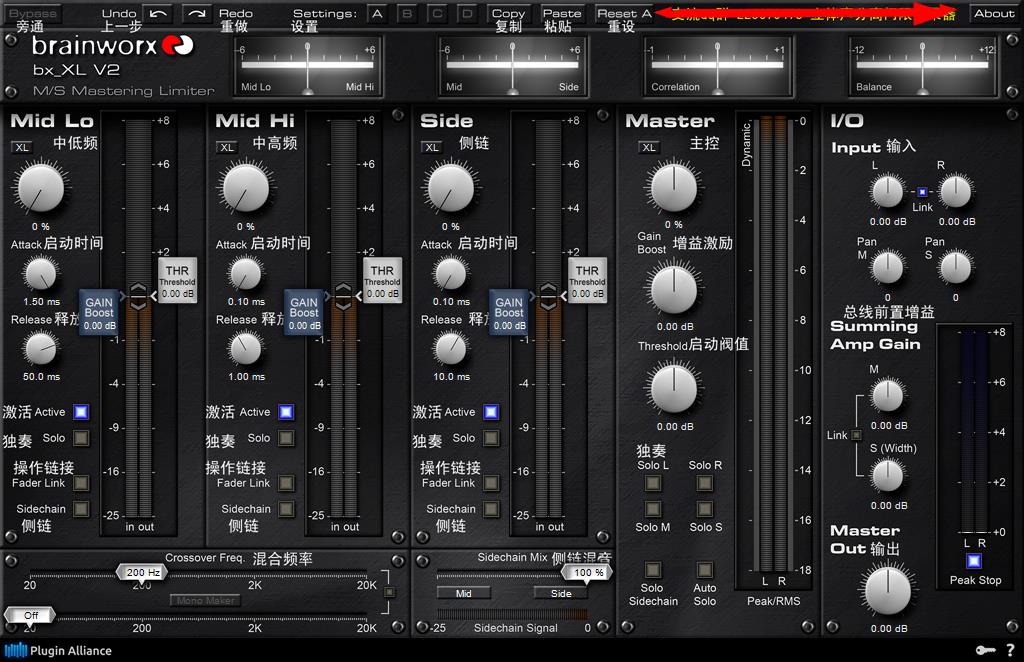1024x662 pixels.
Task: Enable Solo R in Master section
Action: [x=704, y=482]
